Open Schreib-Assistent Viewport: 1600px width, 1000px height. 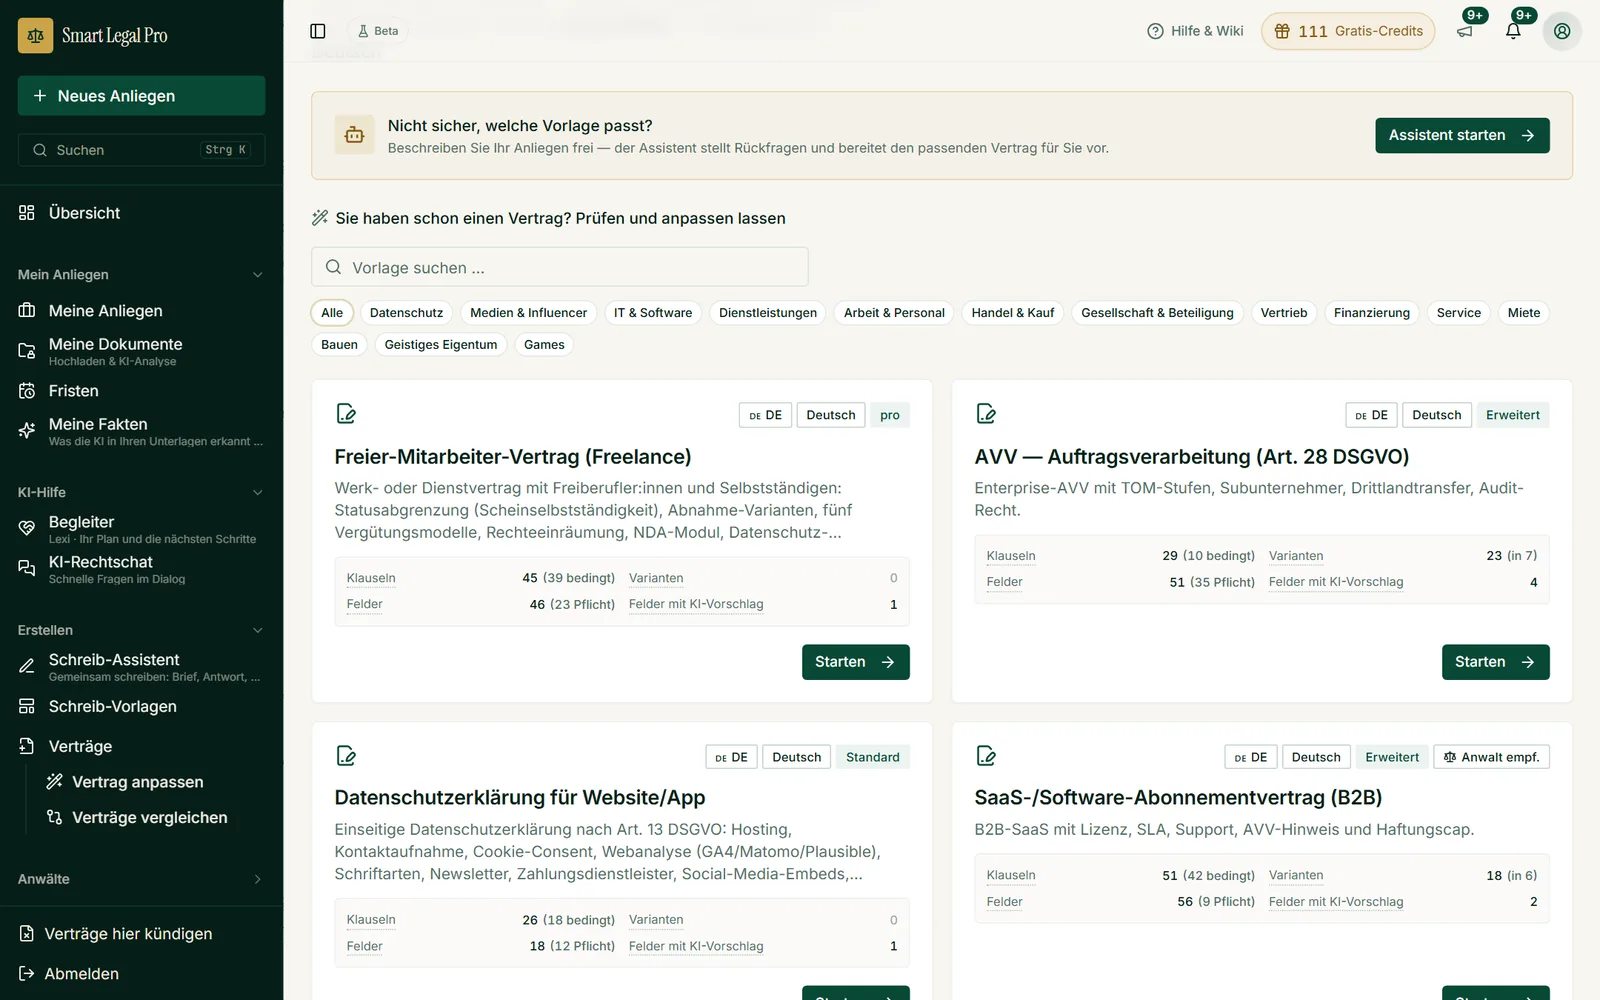[x=142, y=667]
